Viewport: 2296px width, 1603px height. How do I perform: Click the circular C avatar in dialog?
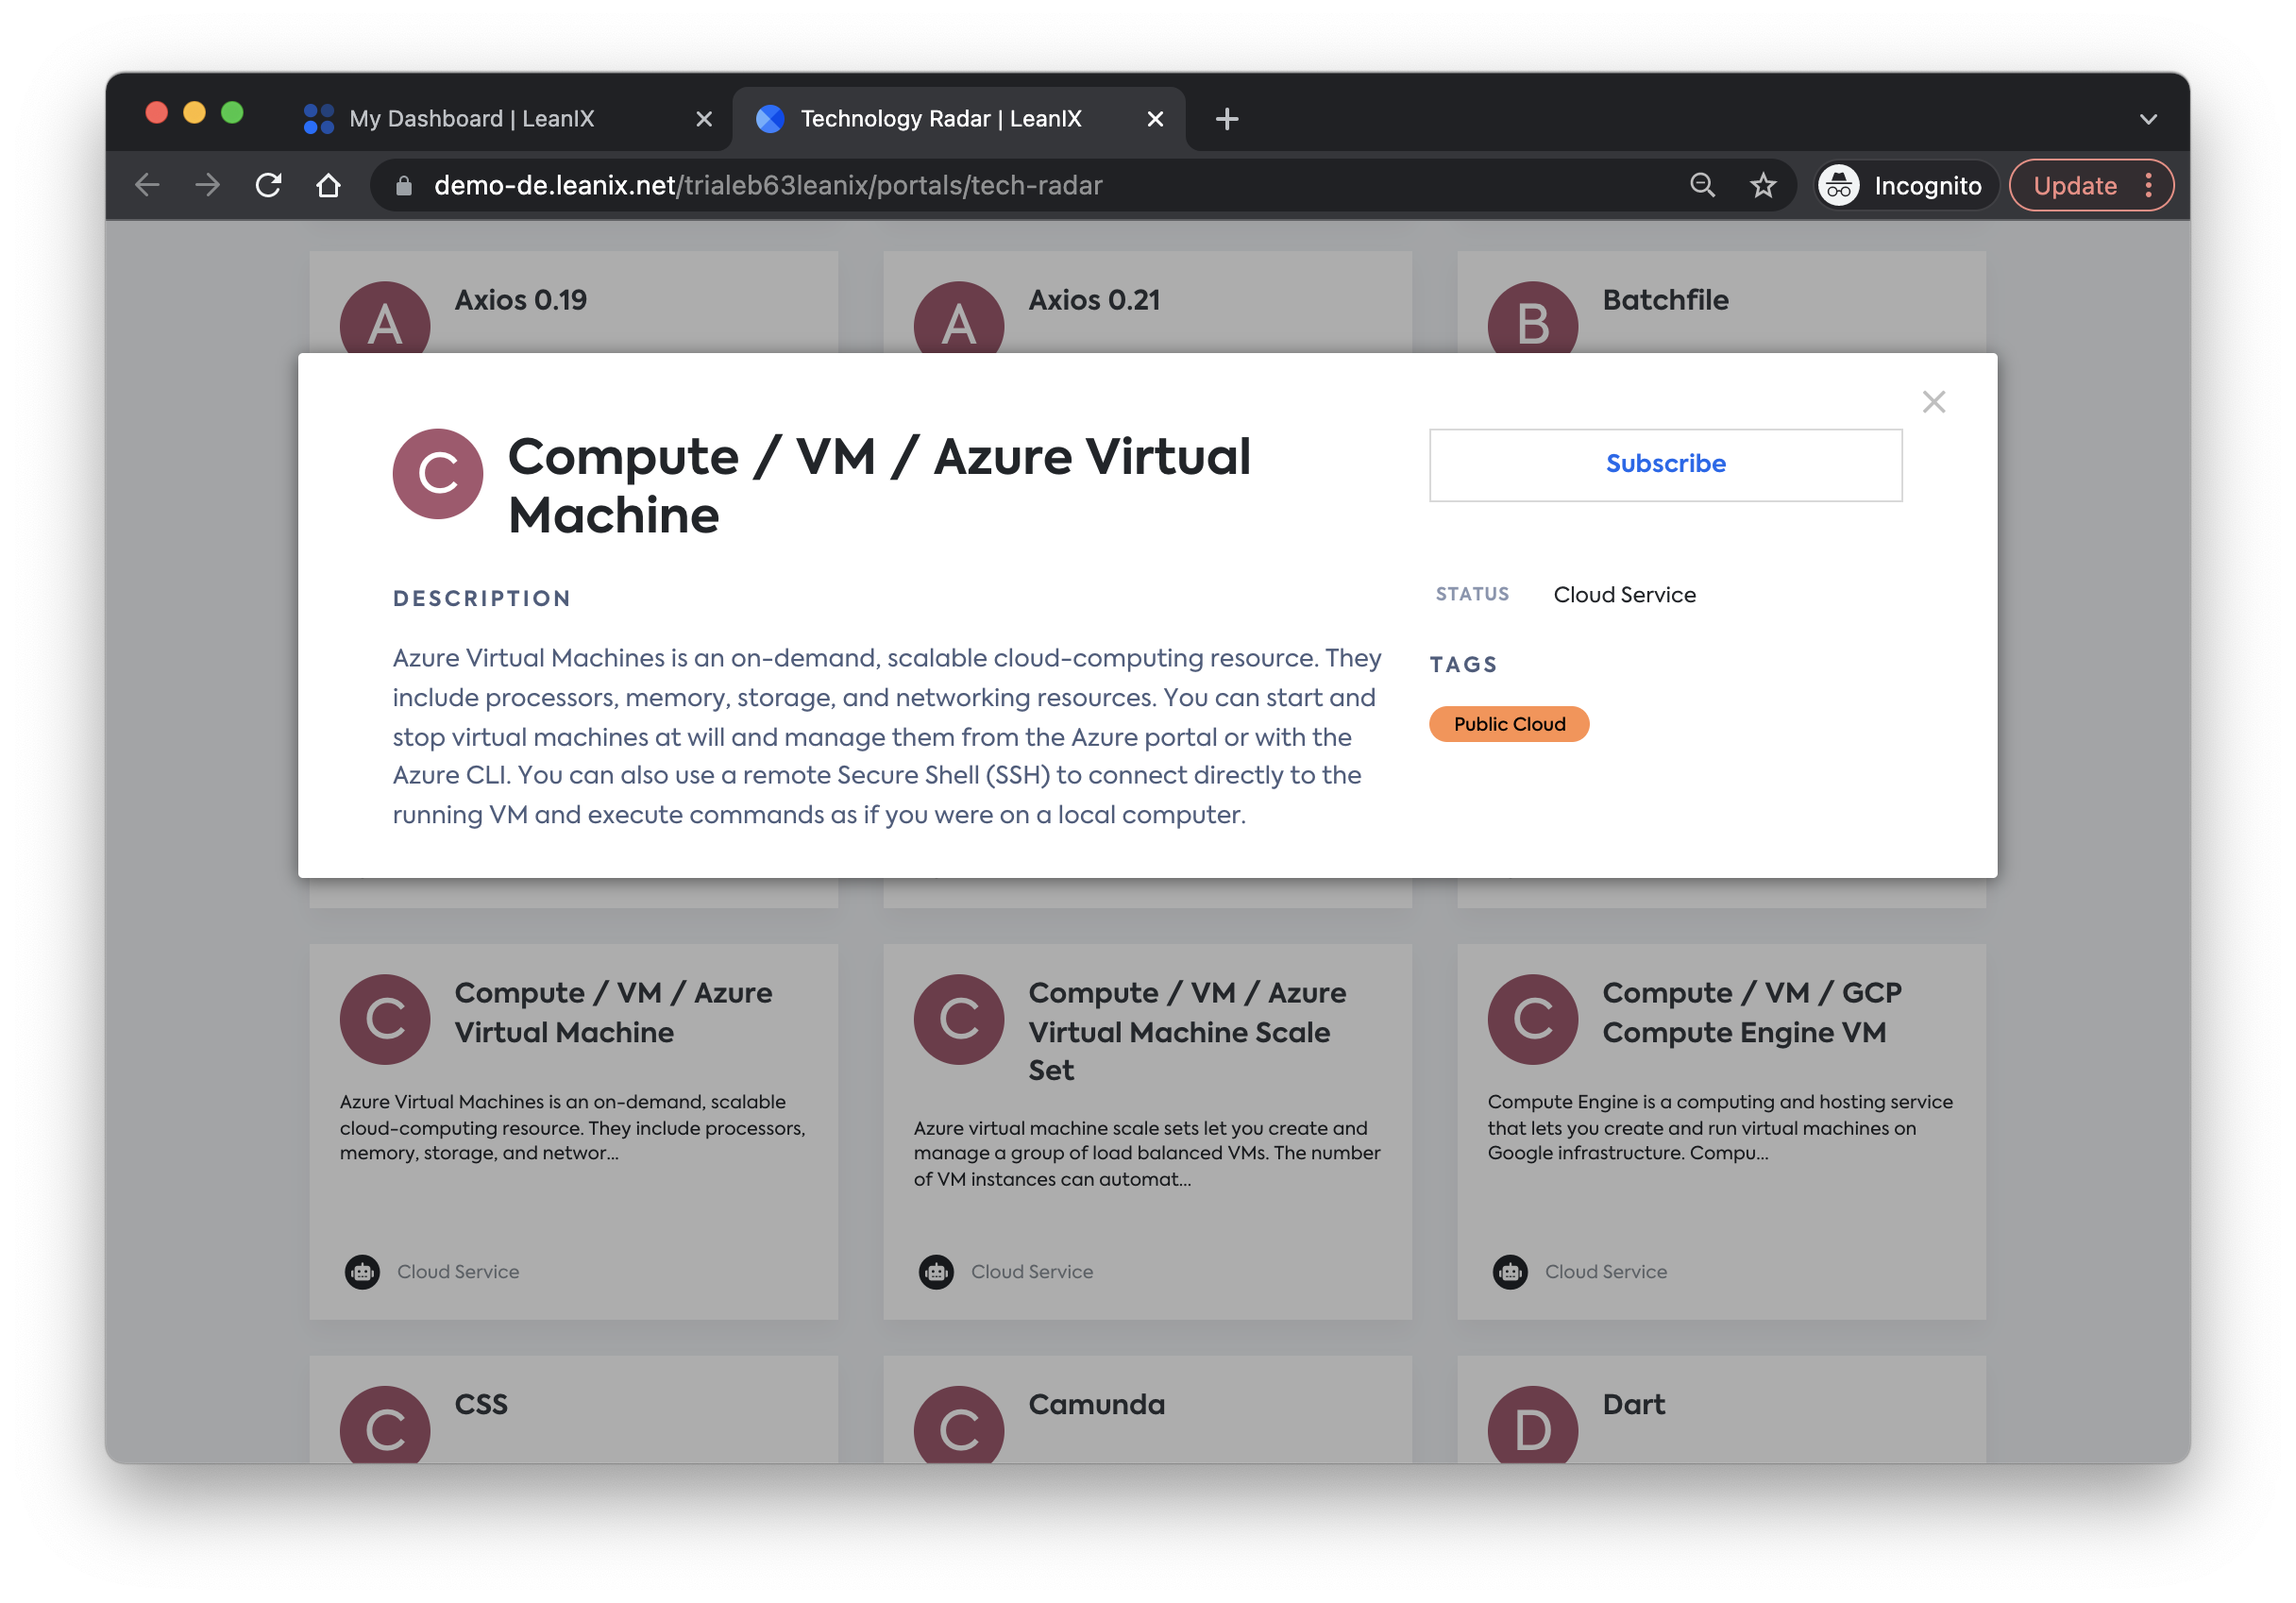(437, 474)
